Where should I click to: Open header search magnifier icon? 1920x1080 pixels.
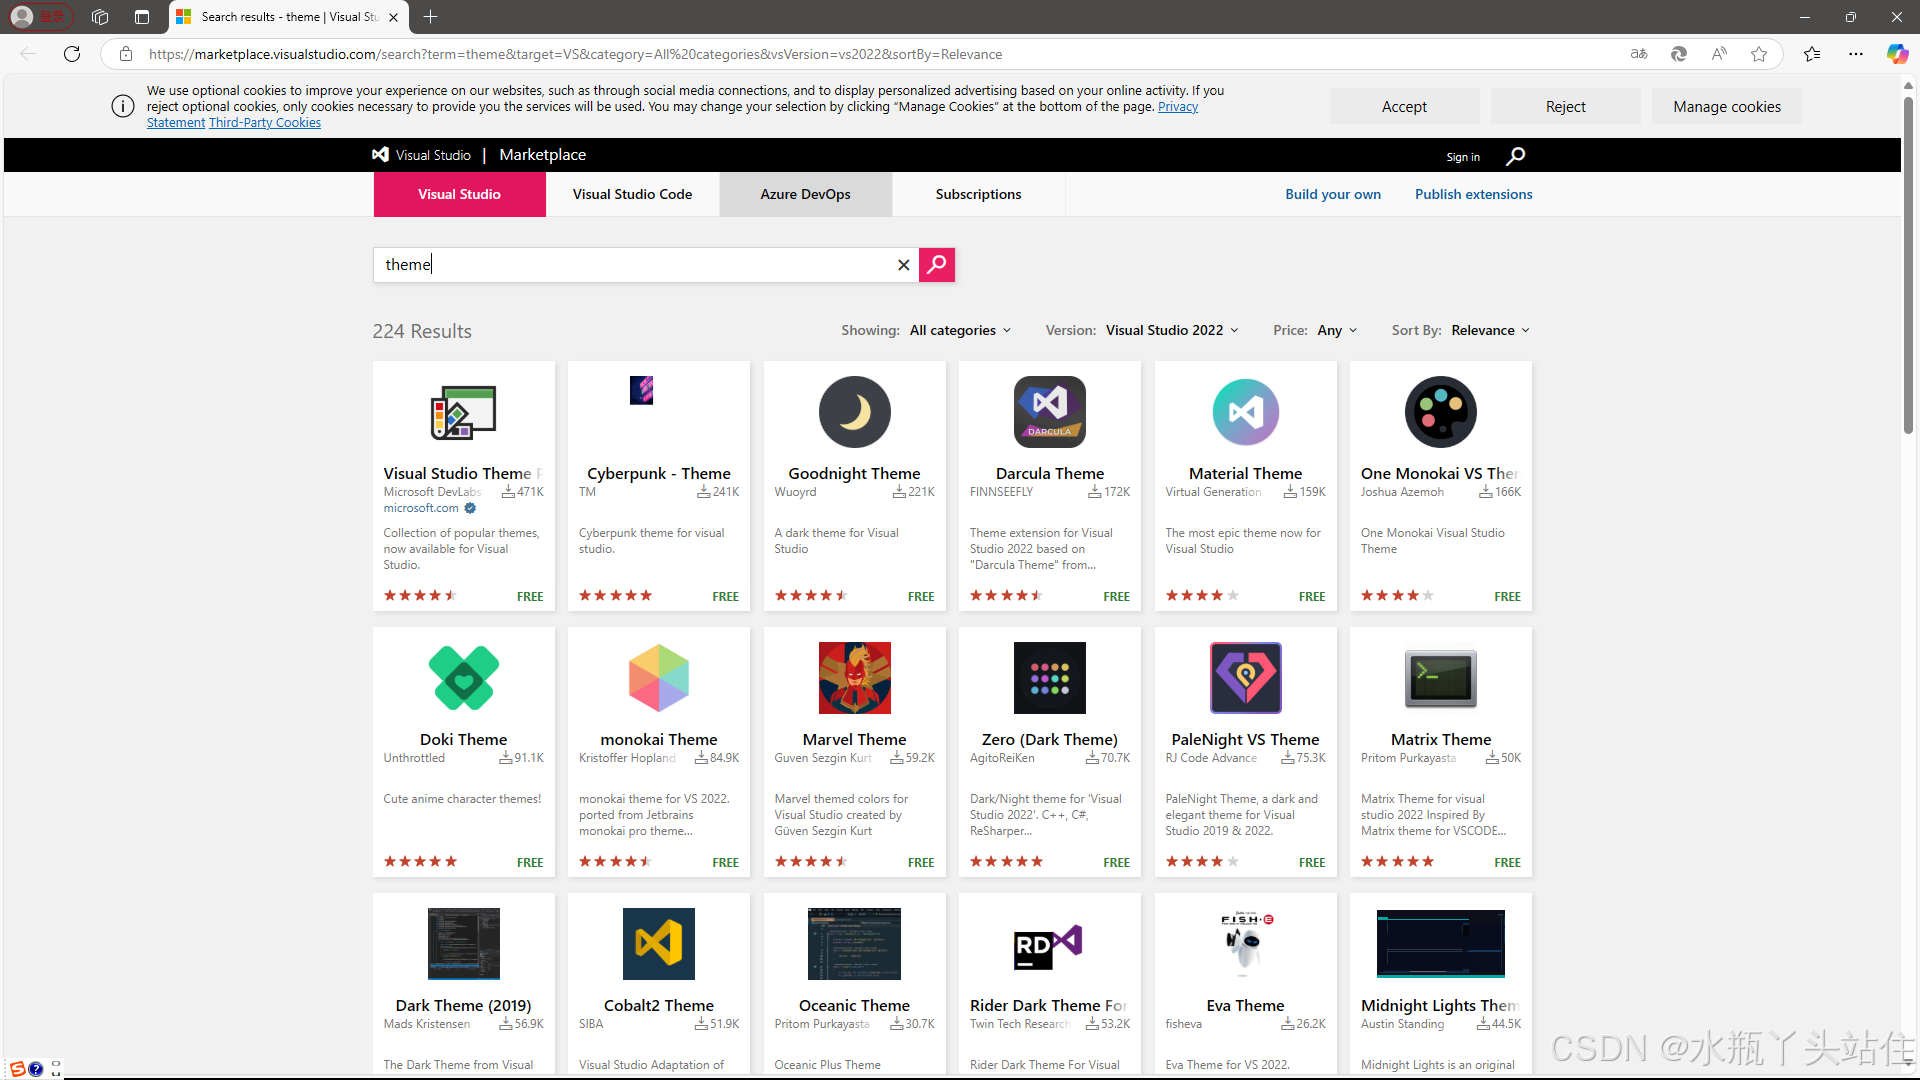click(1515, 156)
